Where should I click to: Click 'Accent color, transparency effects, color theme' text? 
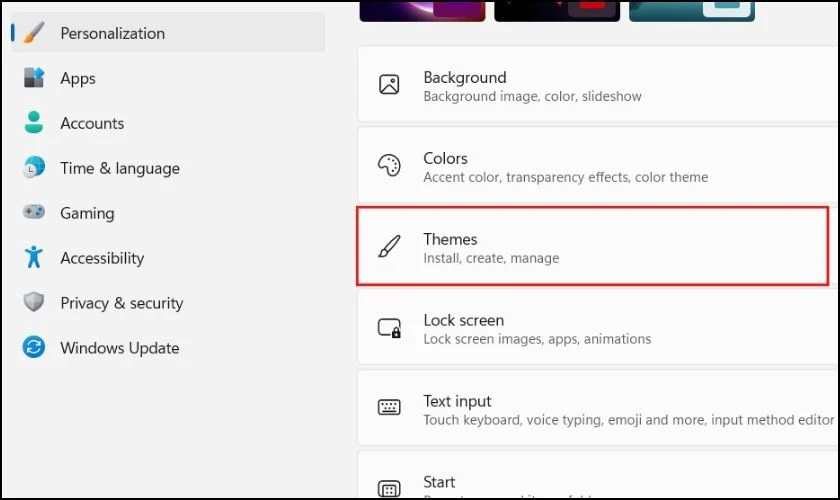565,177
